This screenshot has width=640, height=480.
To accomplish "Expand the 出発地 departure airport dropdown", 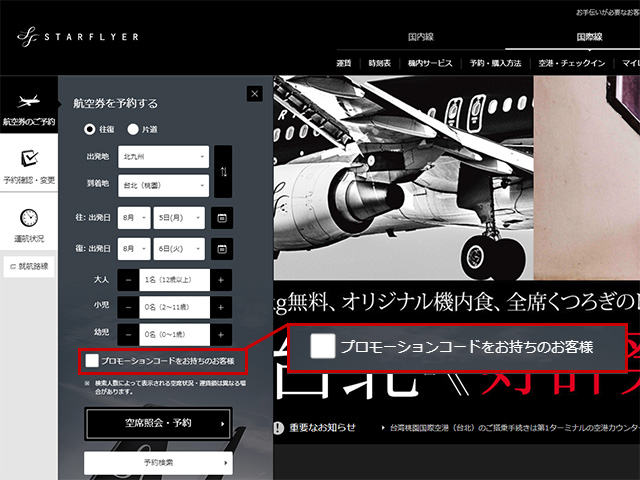I will point(163,158).
